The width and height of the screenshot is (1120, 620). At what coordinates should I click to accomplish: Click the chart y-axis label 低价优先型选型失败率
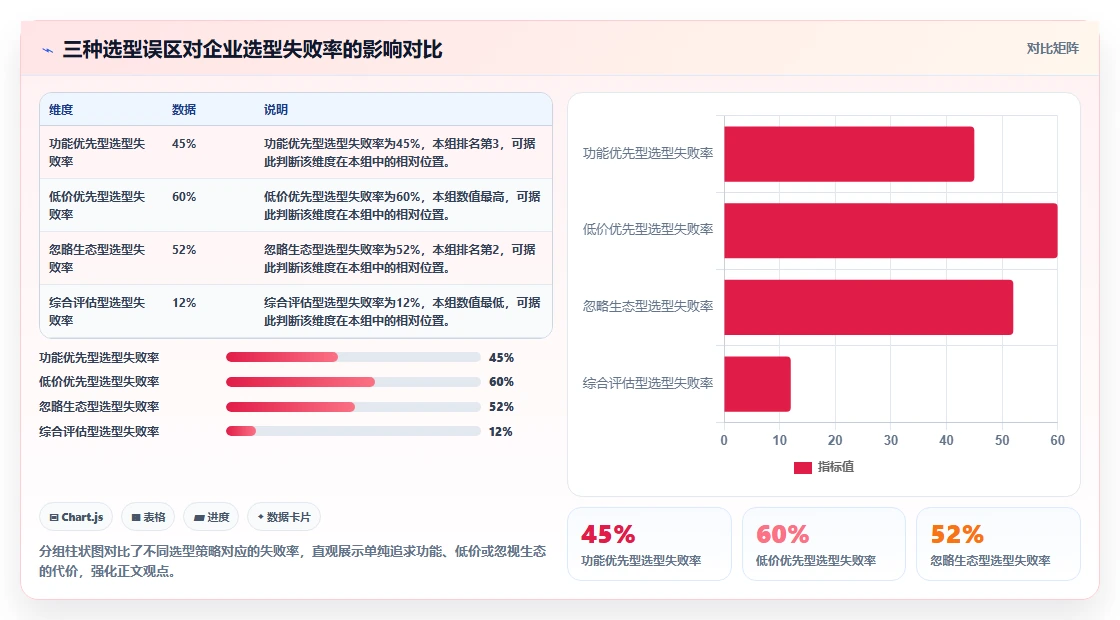tap(648, 230)
